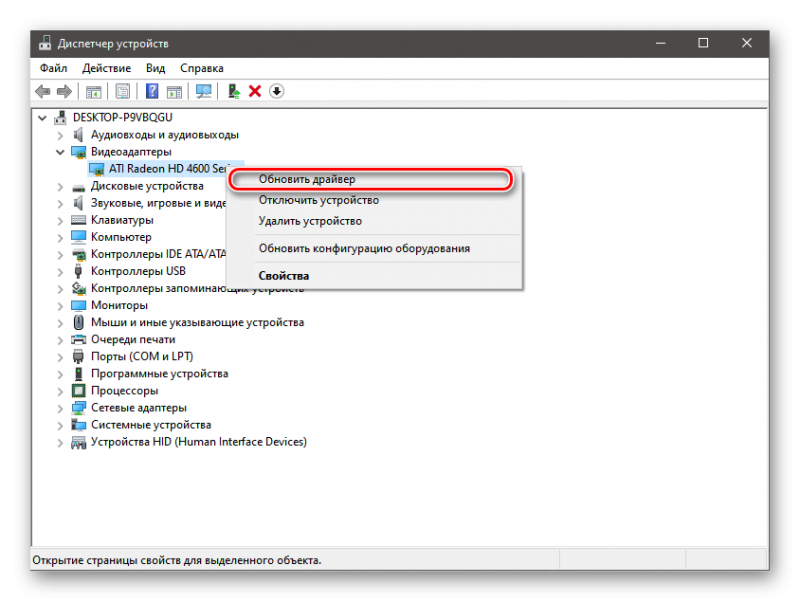Click the mouse icon of Мыши и иные указывающие устройства
The image size is (800, 602).
tap(78, 322)
